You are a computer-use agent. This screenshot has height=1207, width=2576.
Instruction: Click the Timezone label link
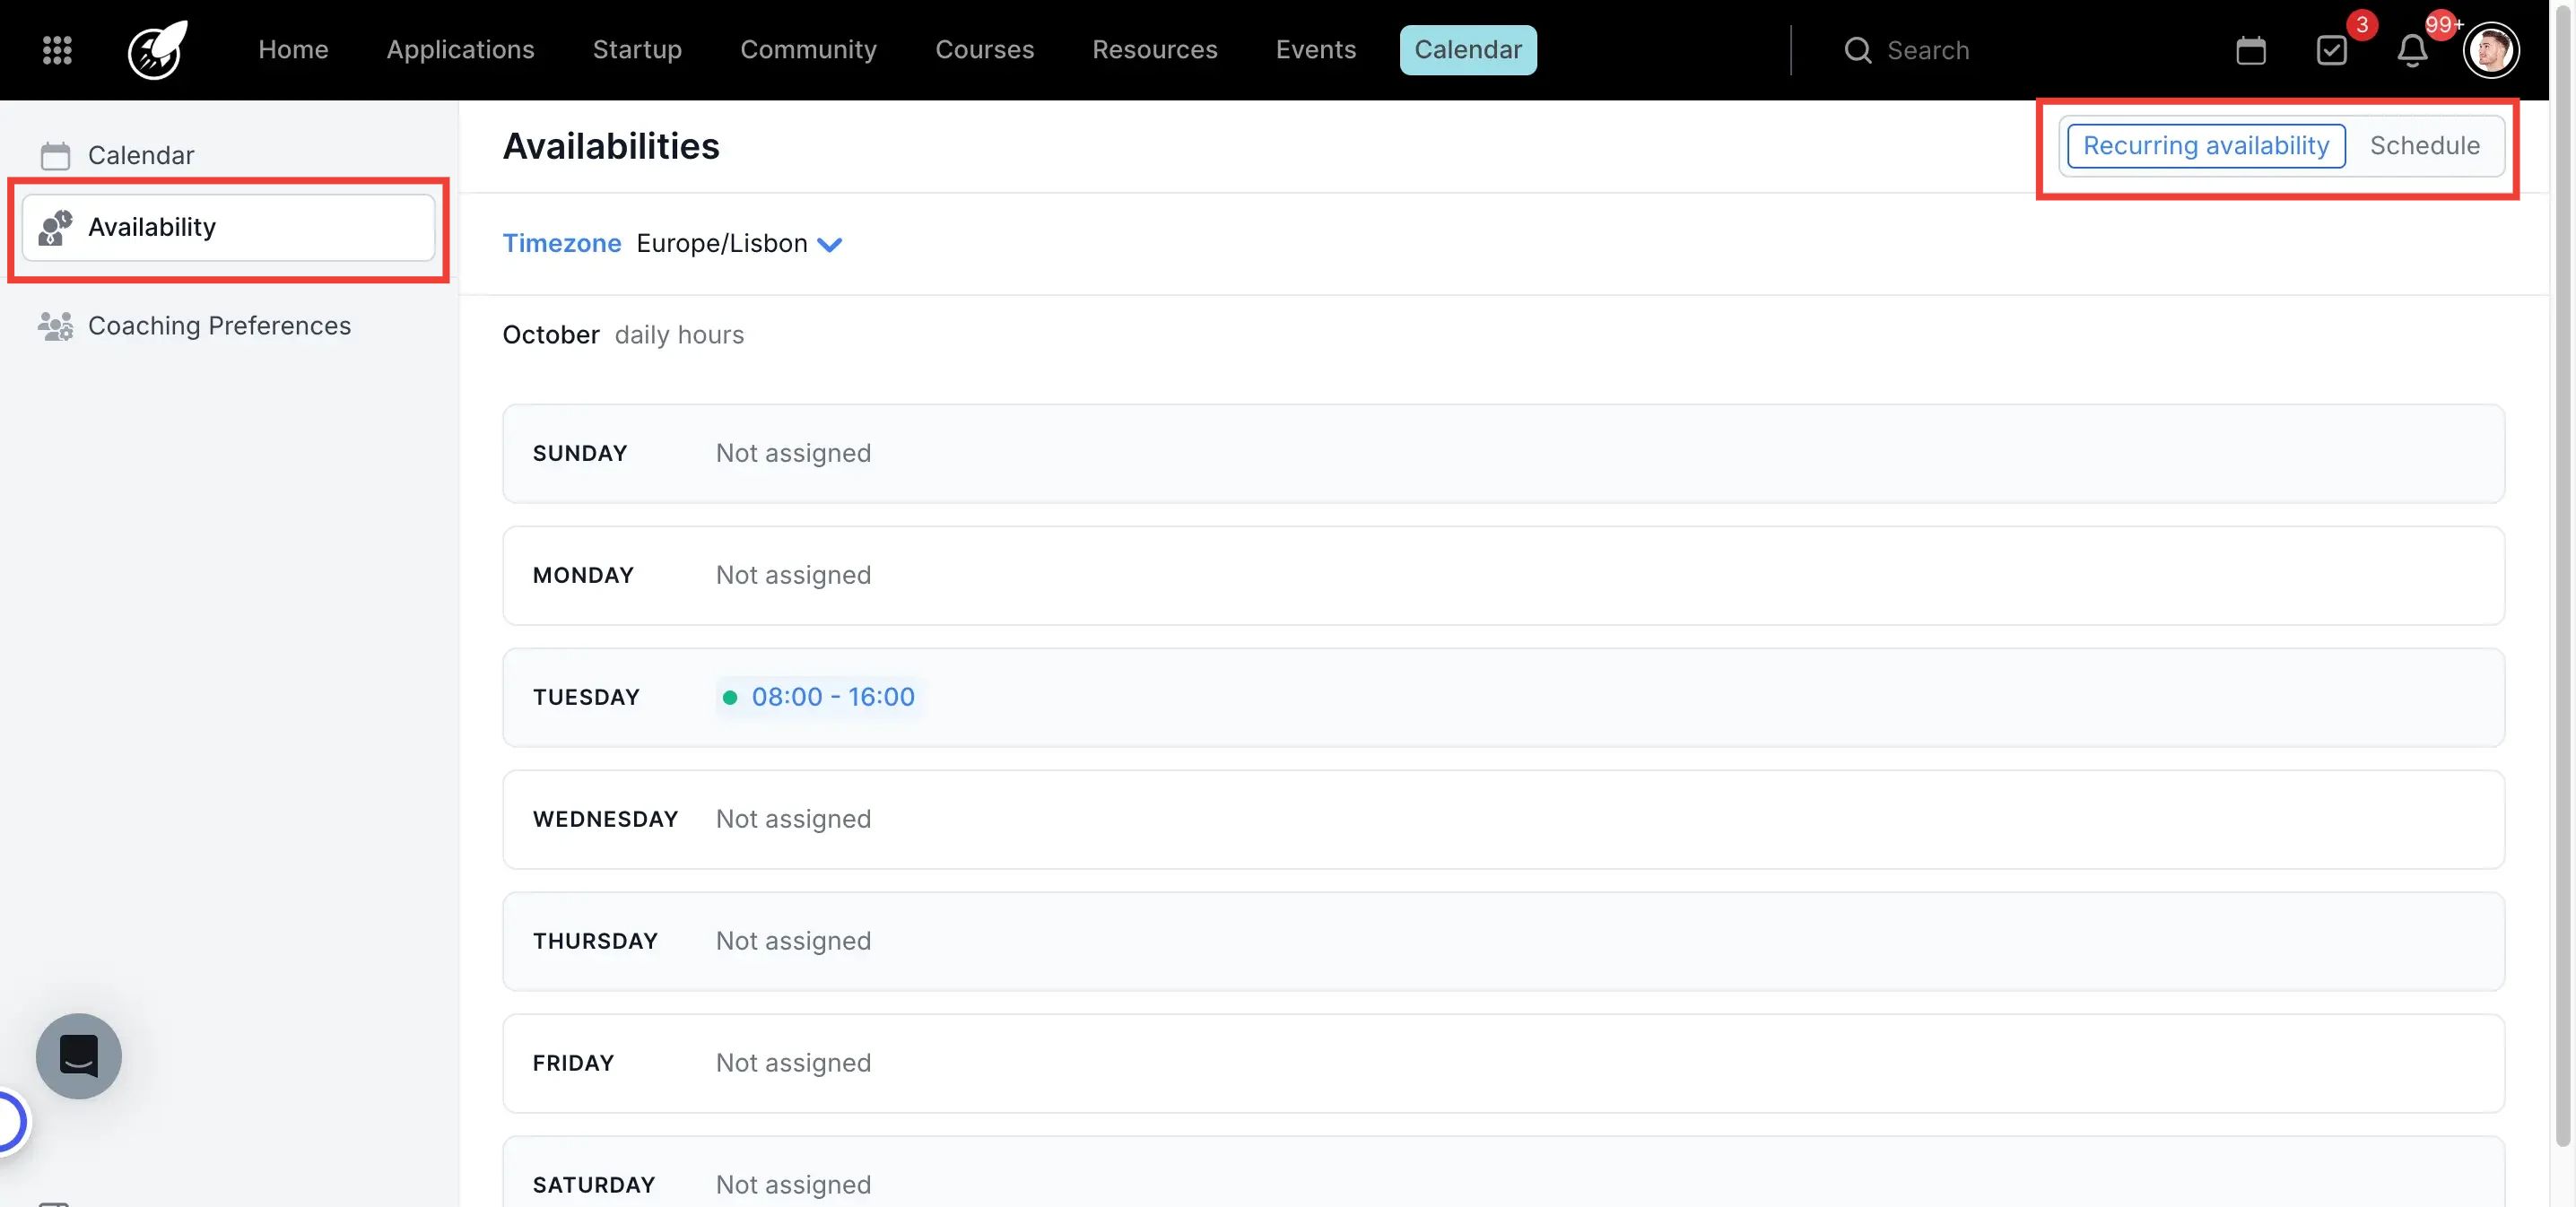point(561,243)
